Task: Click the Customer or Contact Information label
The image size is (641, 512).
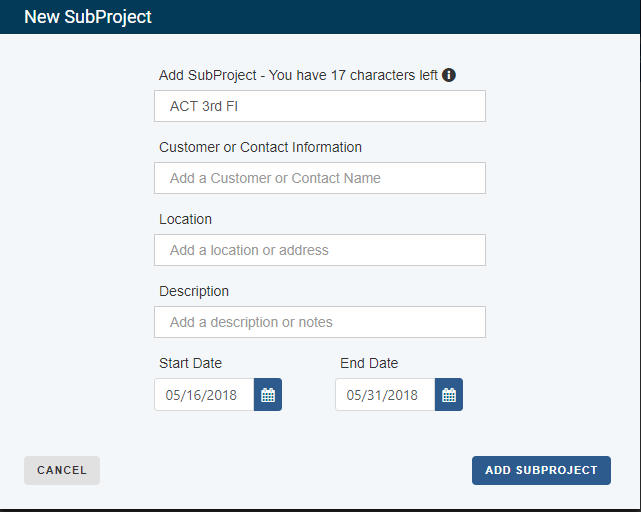Action: click(260, 147)
